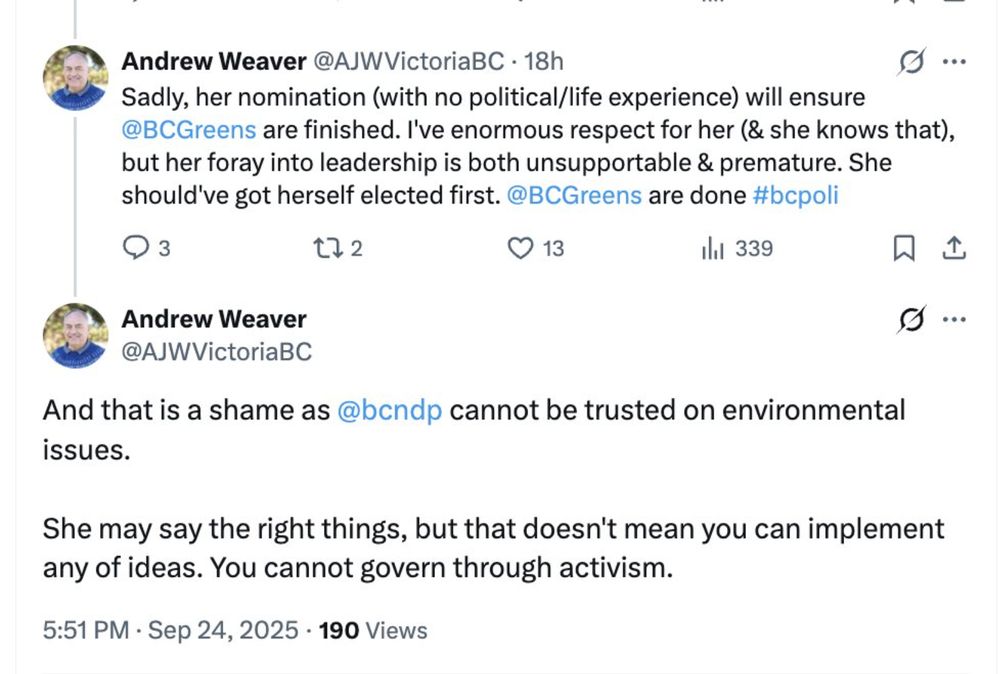Screen dimensions: 1000x674
Task: Open the 18h timestamp link
Action: point(543,61)
